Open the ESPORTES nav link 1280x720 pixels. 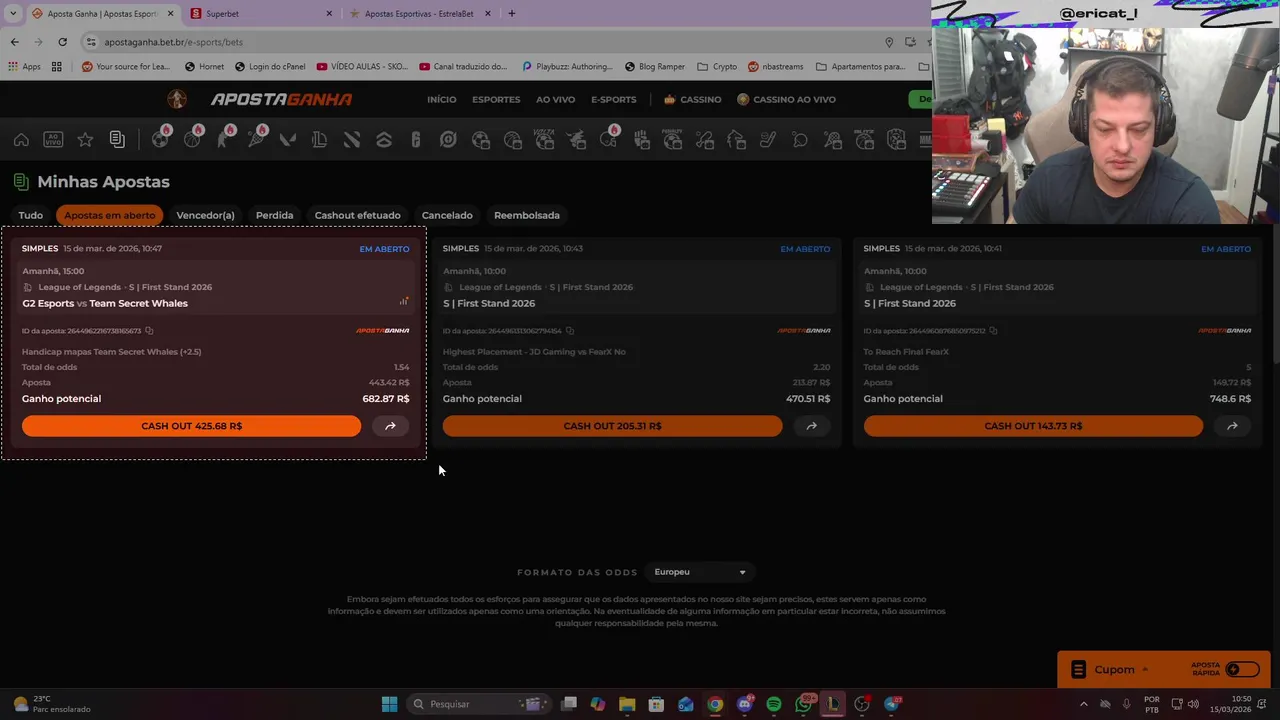pos(496,99)
